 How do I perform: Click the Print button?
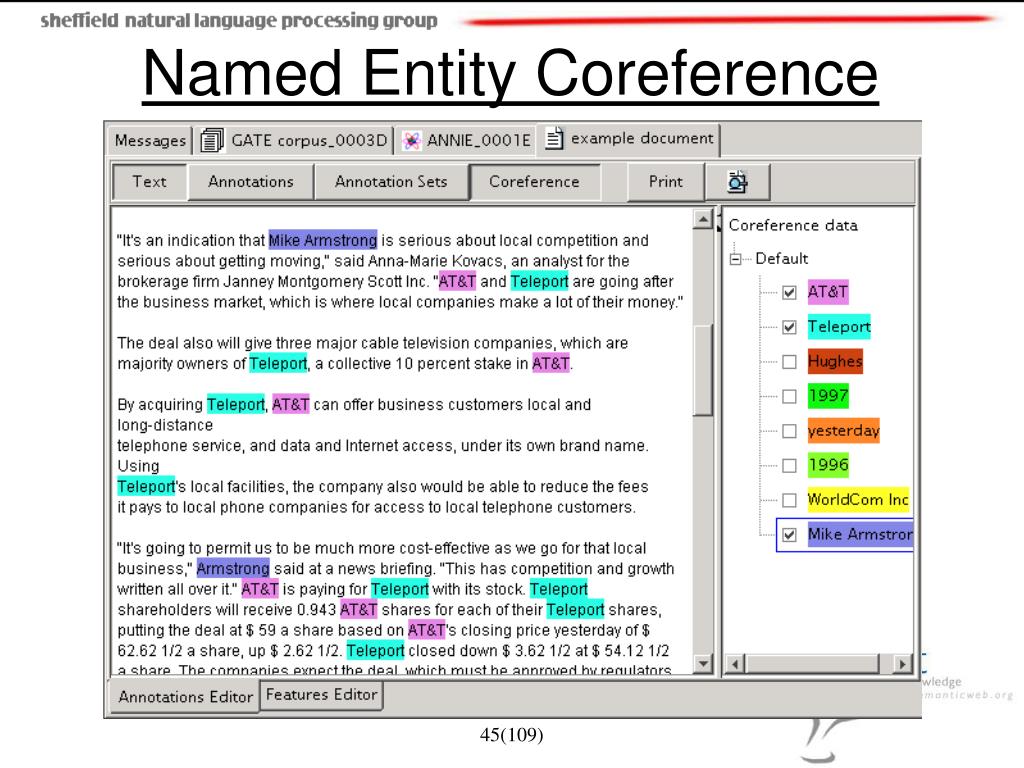coord(665,182)
